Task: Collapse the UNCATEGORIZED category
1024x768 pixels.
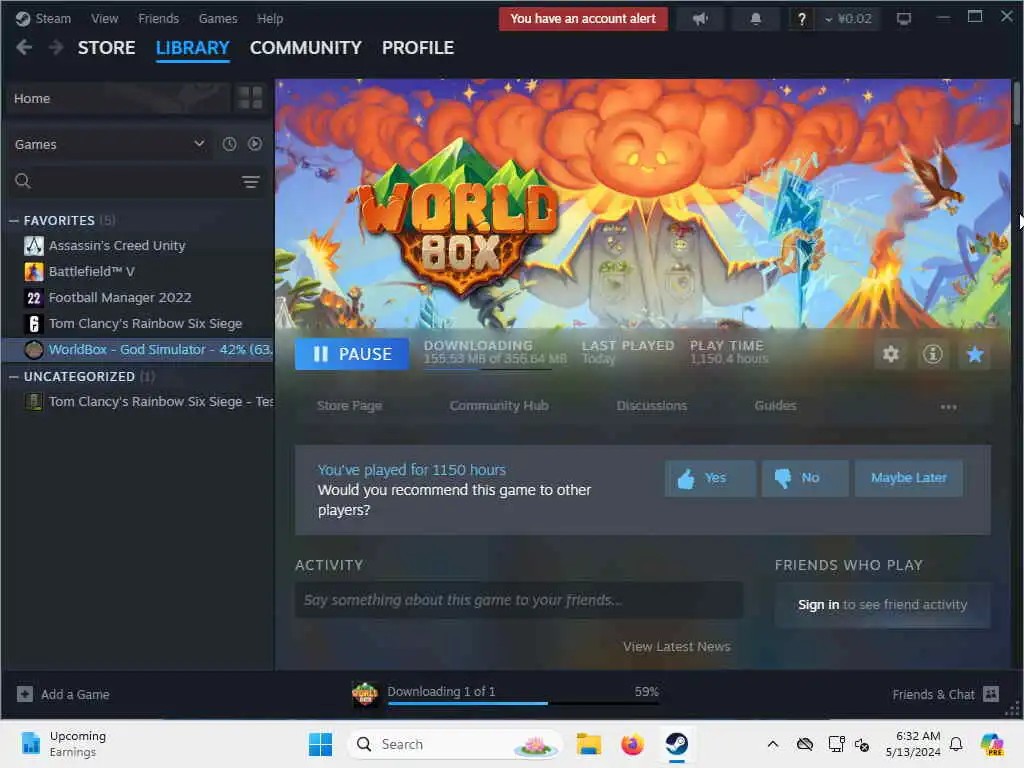Action: (14, 377)
